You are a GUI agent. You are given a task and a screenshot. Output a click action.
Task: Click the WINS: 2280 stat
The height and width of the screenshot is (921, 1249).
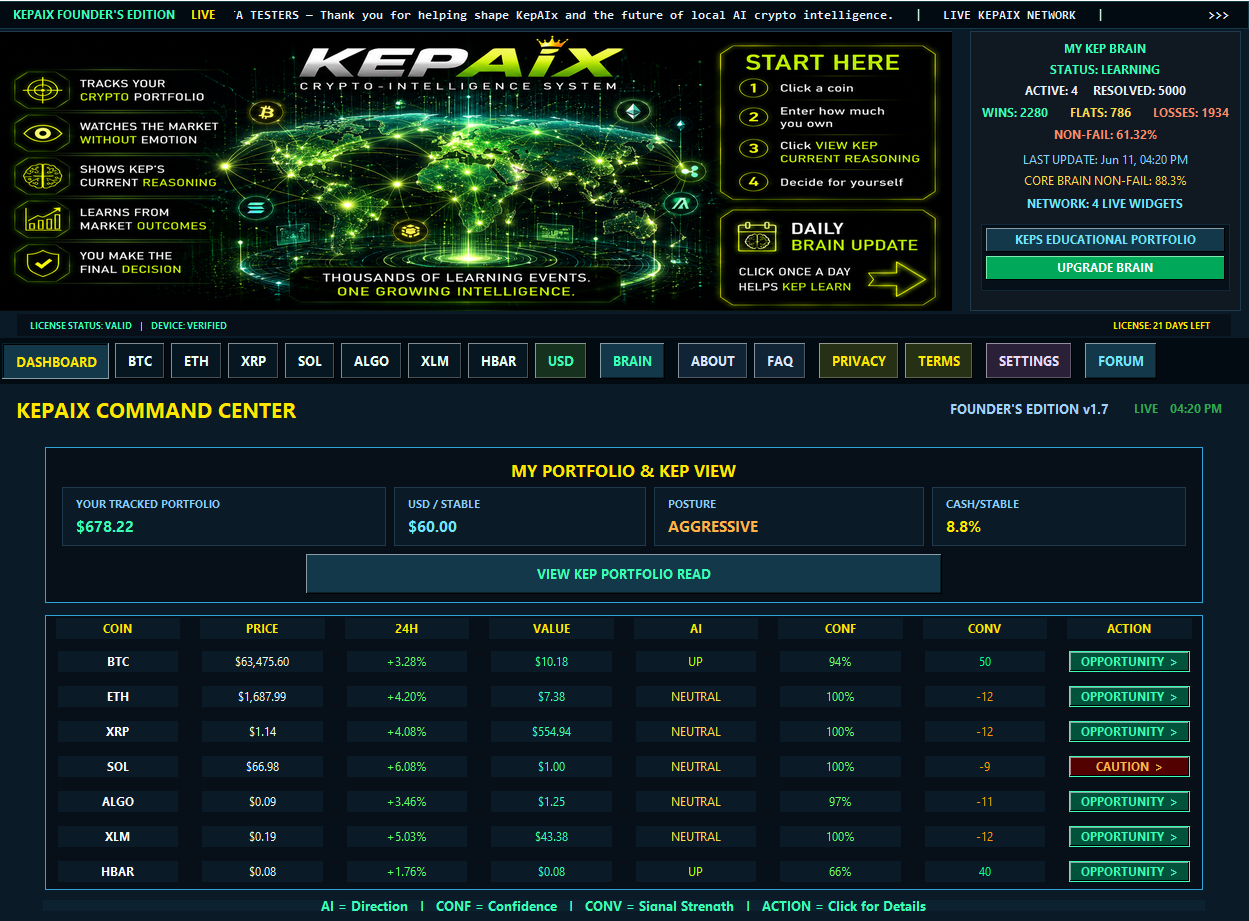1015,112
